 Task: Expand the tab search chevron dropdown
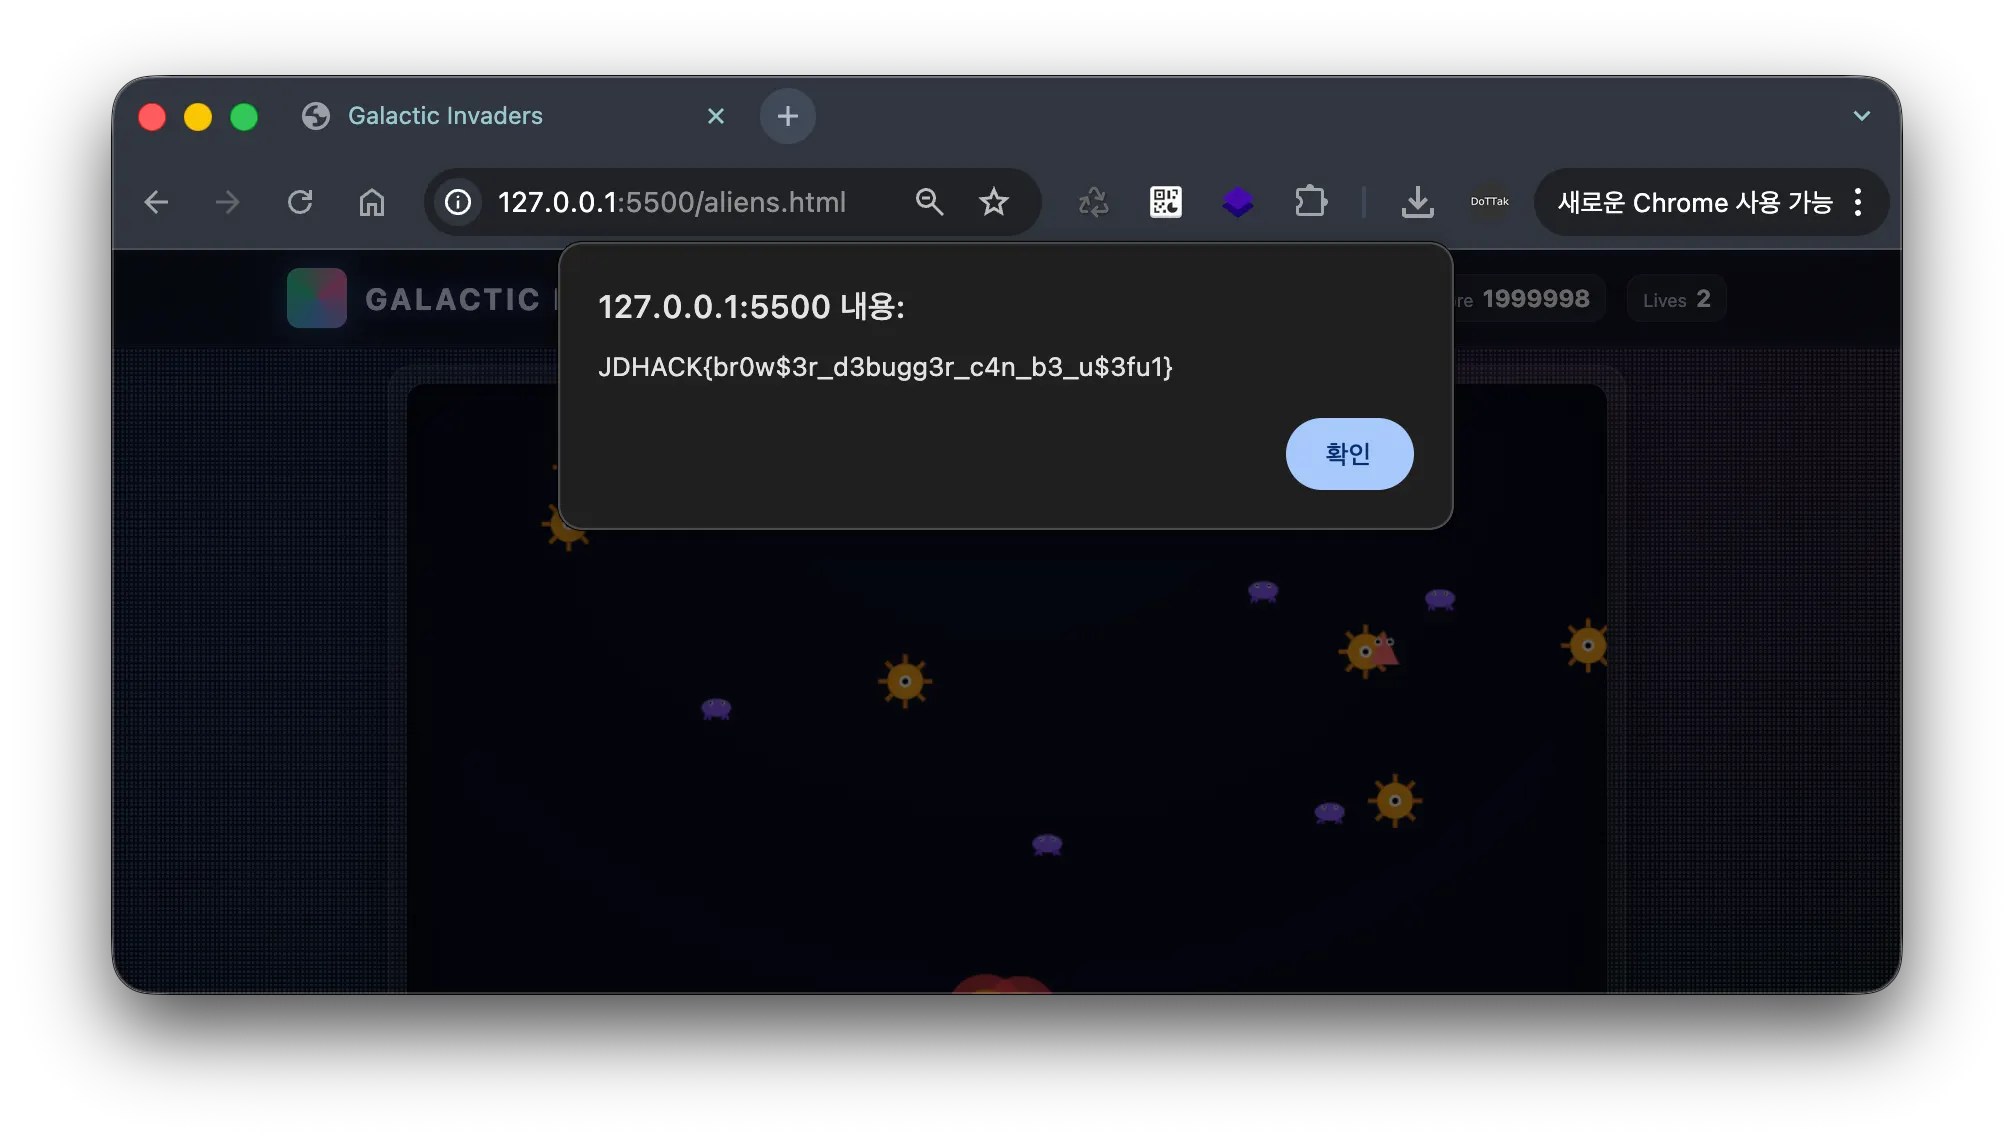tap(1861, 116)
